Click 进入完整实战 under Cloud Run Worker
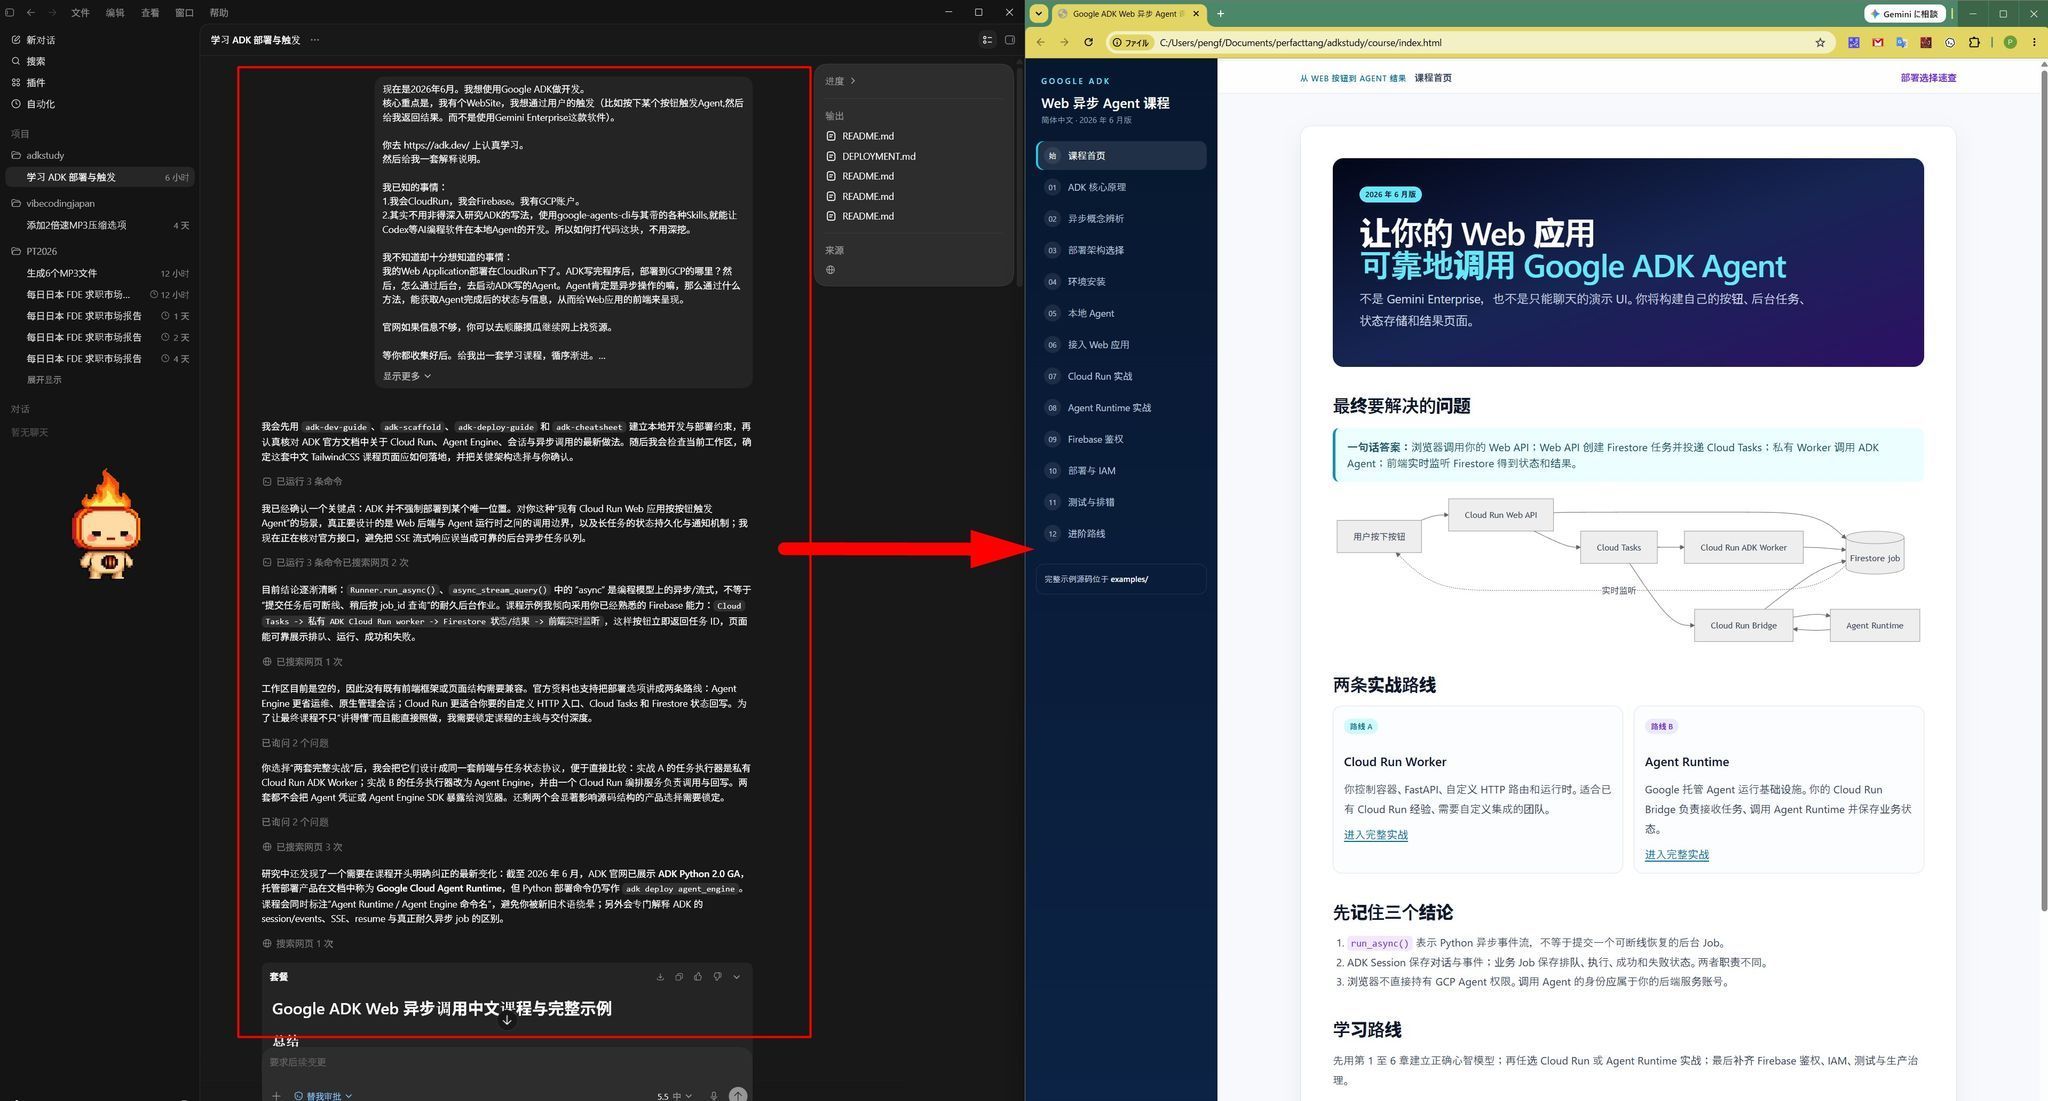This screenshot has height=1101, width=2048. pyautogui.click(x=1375, y=835)
